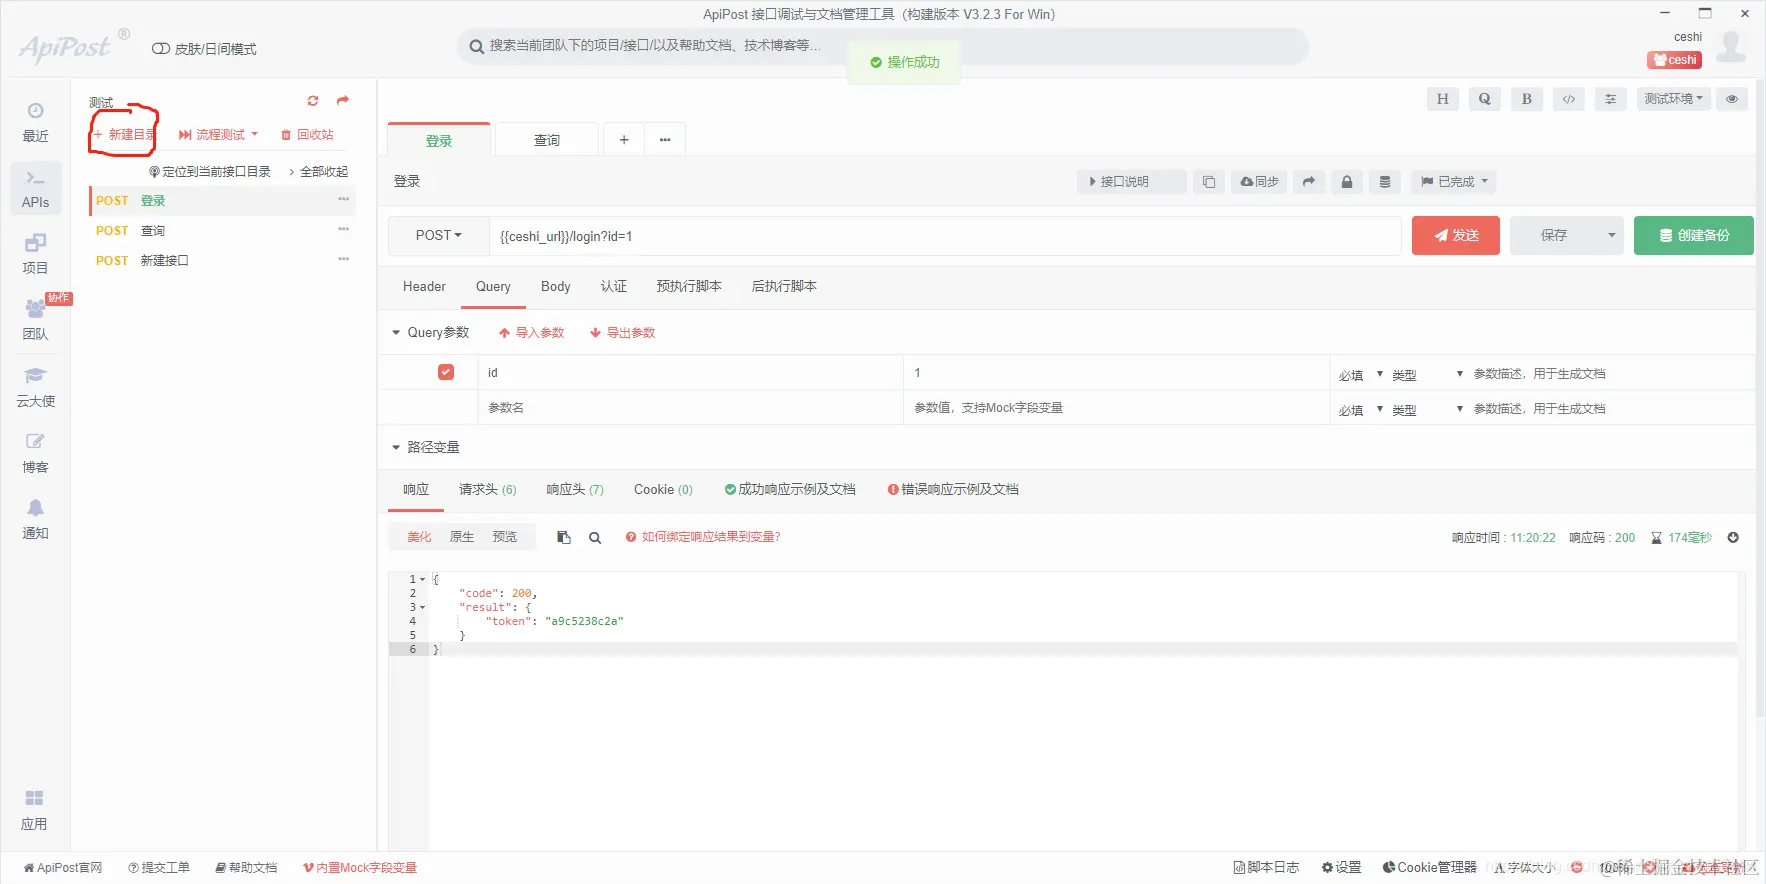Open the more options dots for 新建接口
Viewport: 1766px width, 884px height.
click(x=343, y=260)
